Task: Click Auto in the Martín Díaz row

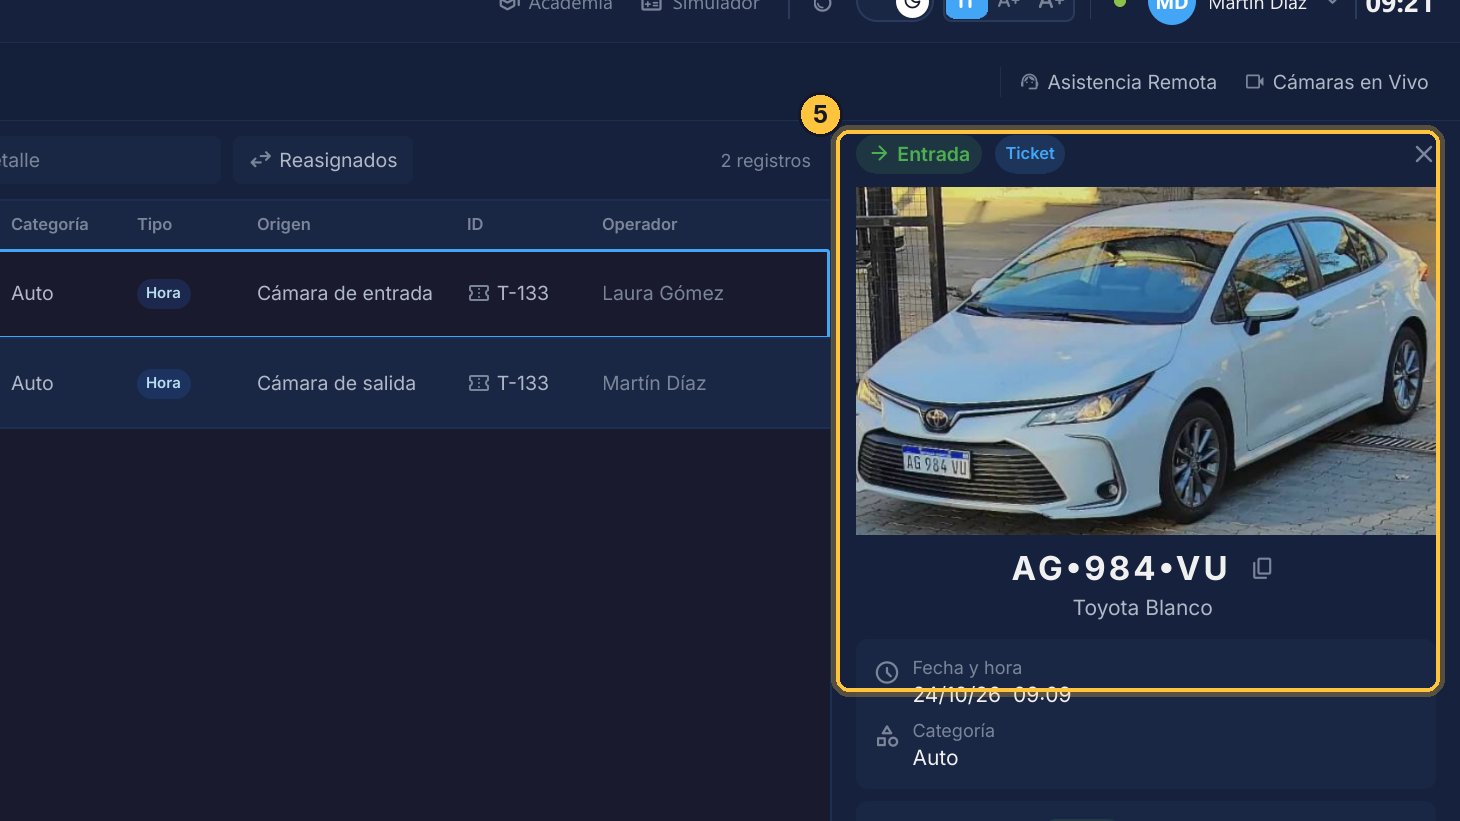Action: click(32, 383)
